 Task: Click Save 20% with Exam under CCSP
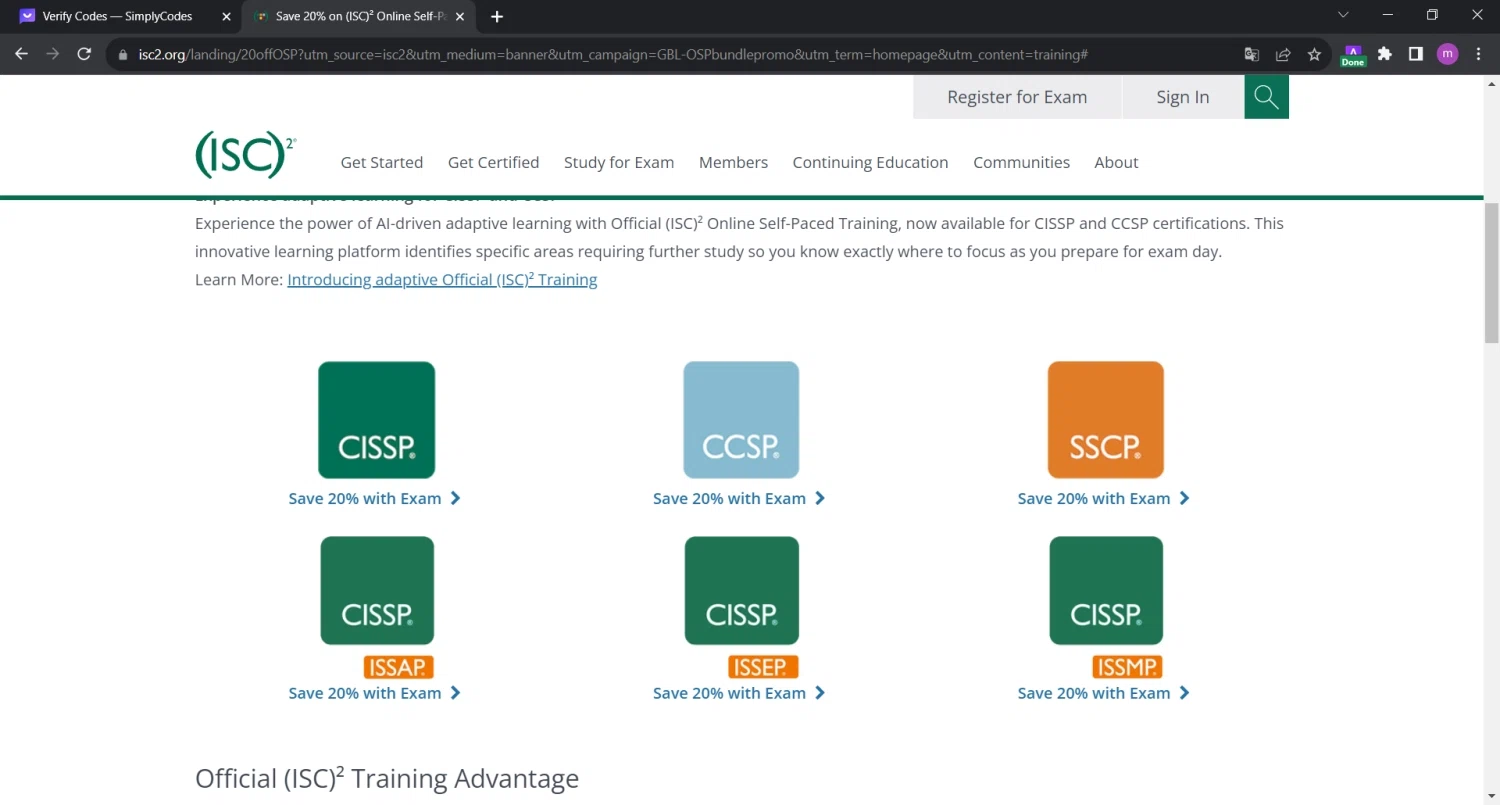click(x=739, y=498)
